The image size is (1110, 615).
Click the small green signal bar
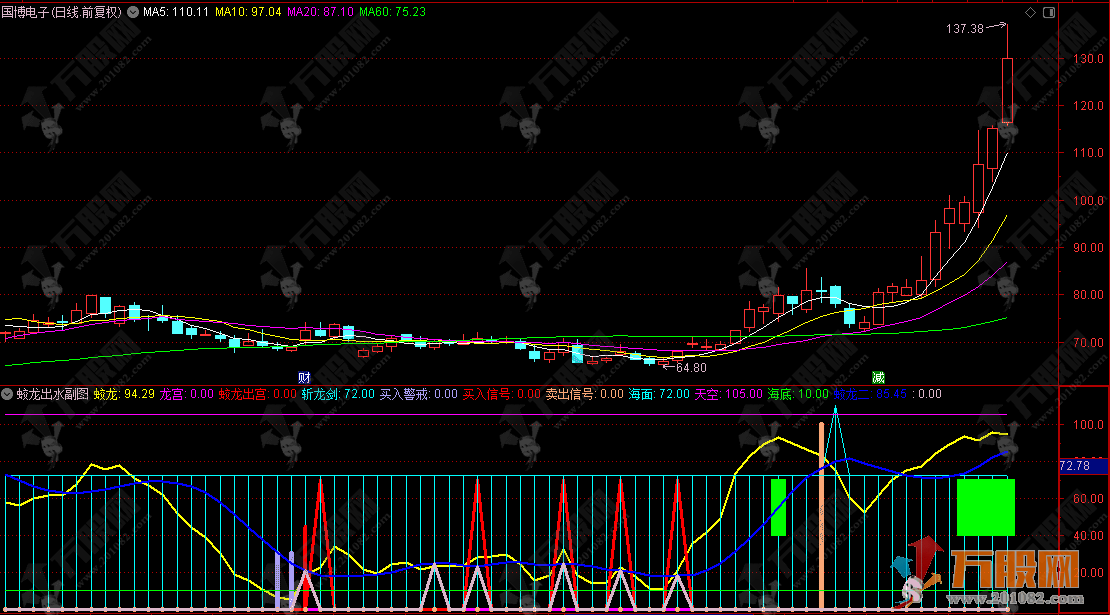[778, 507]
